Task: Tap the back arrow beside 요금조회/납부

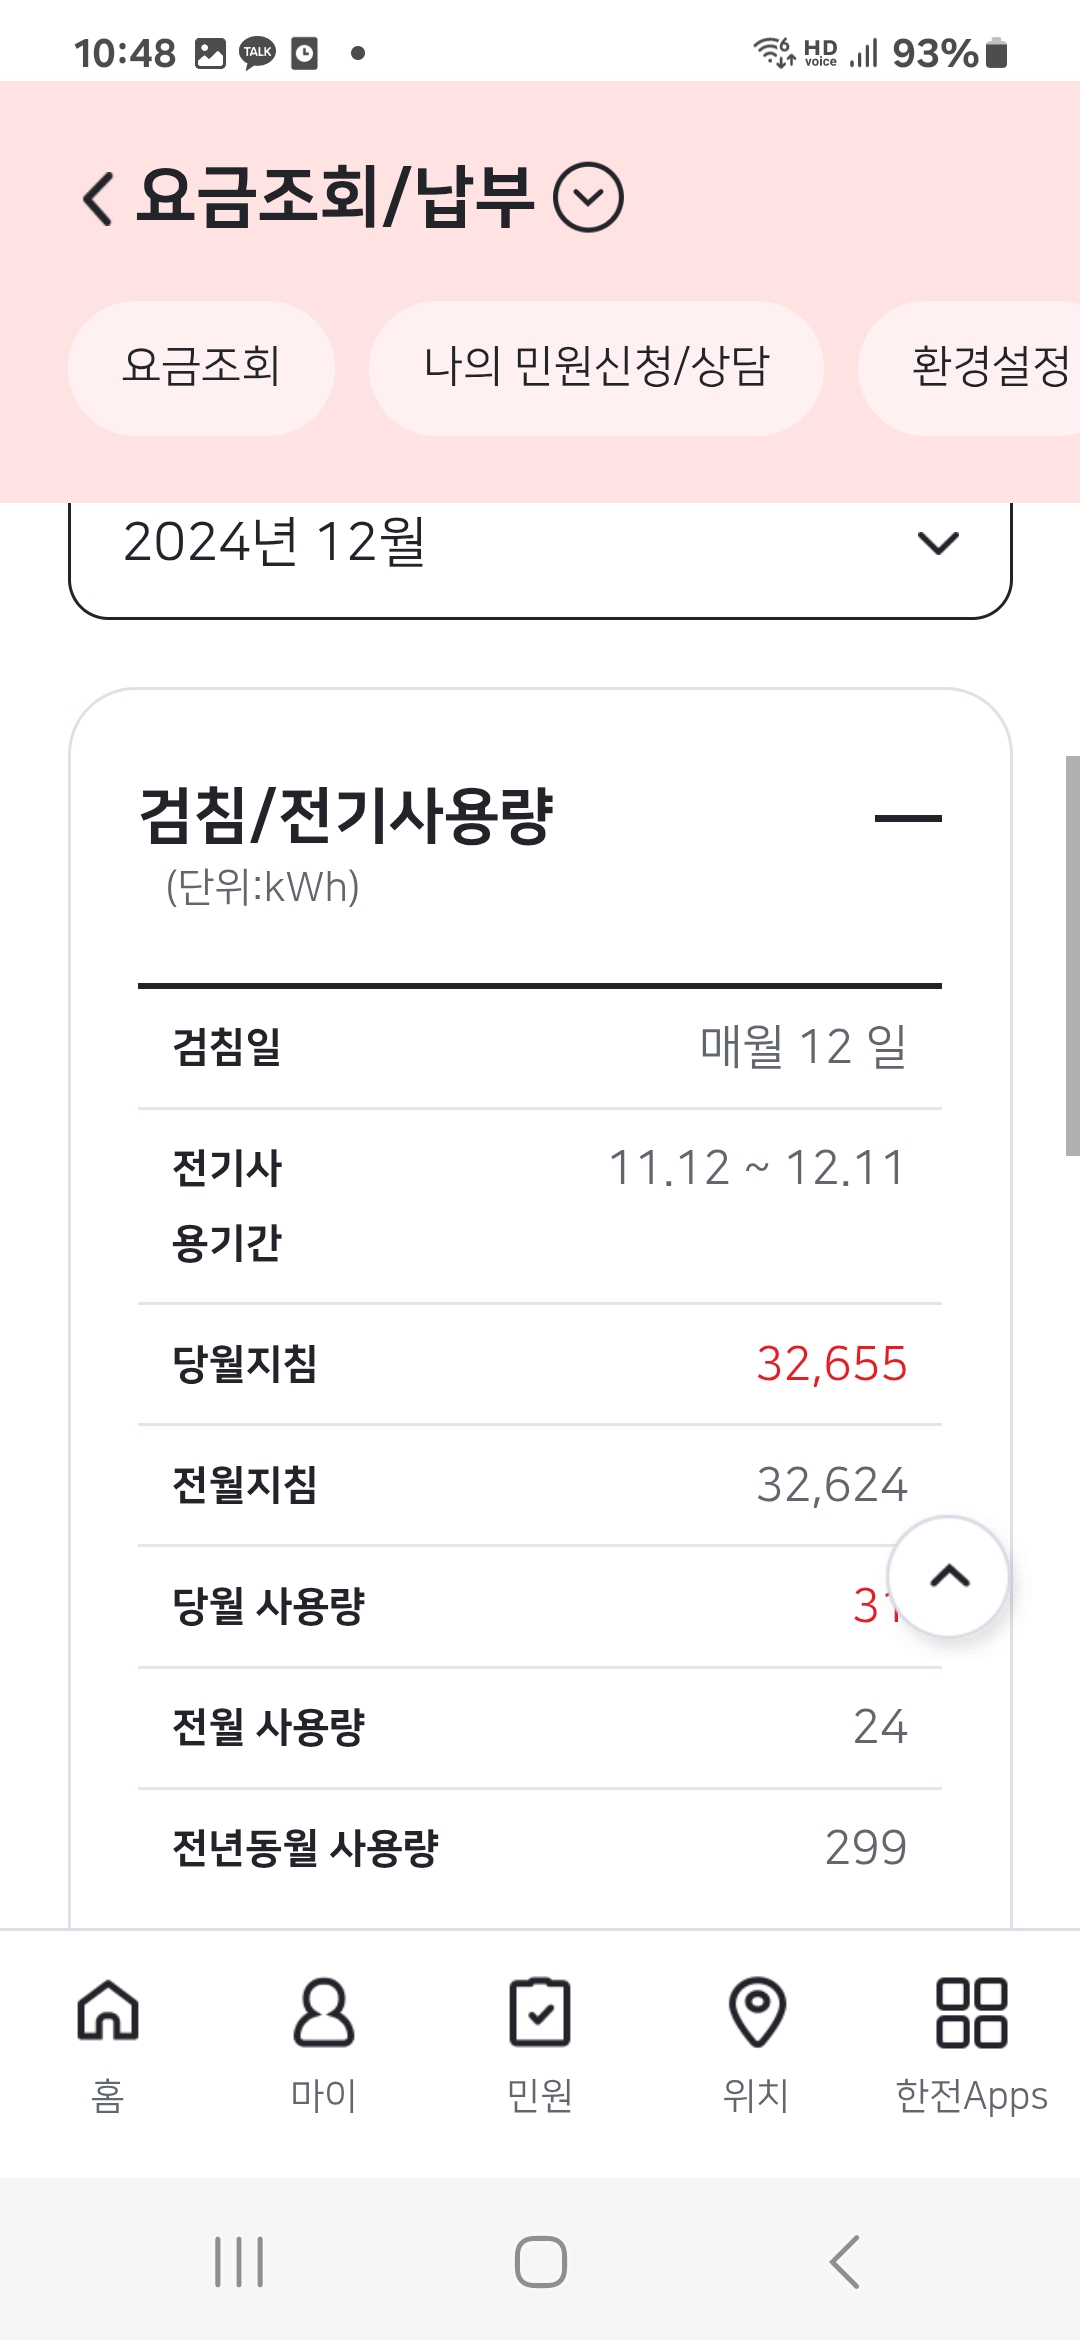Action: [98, 197]
